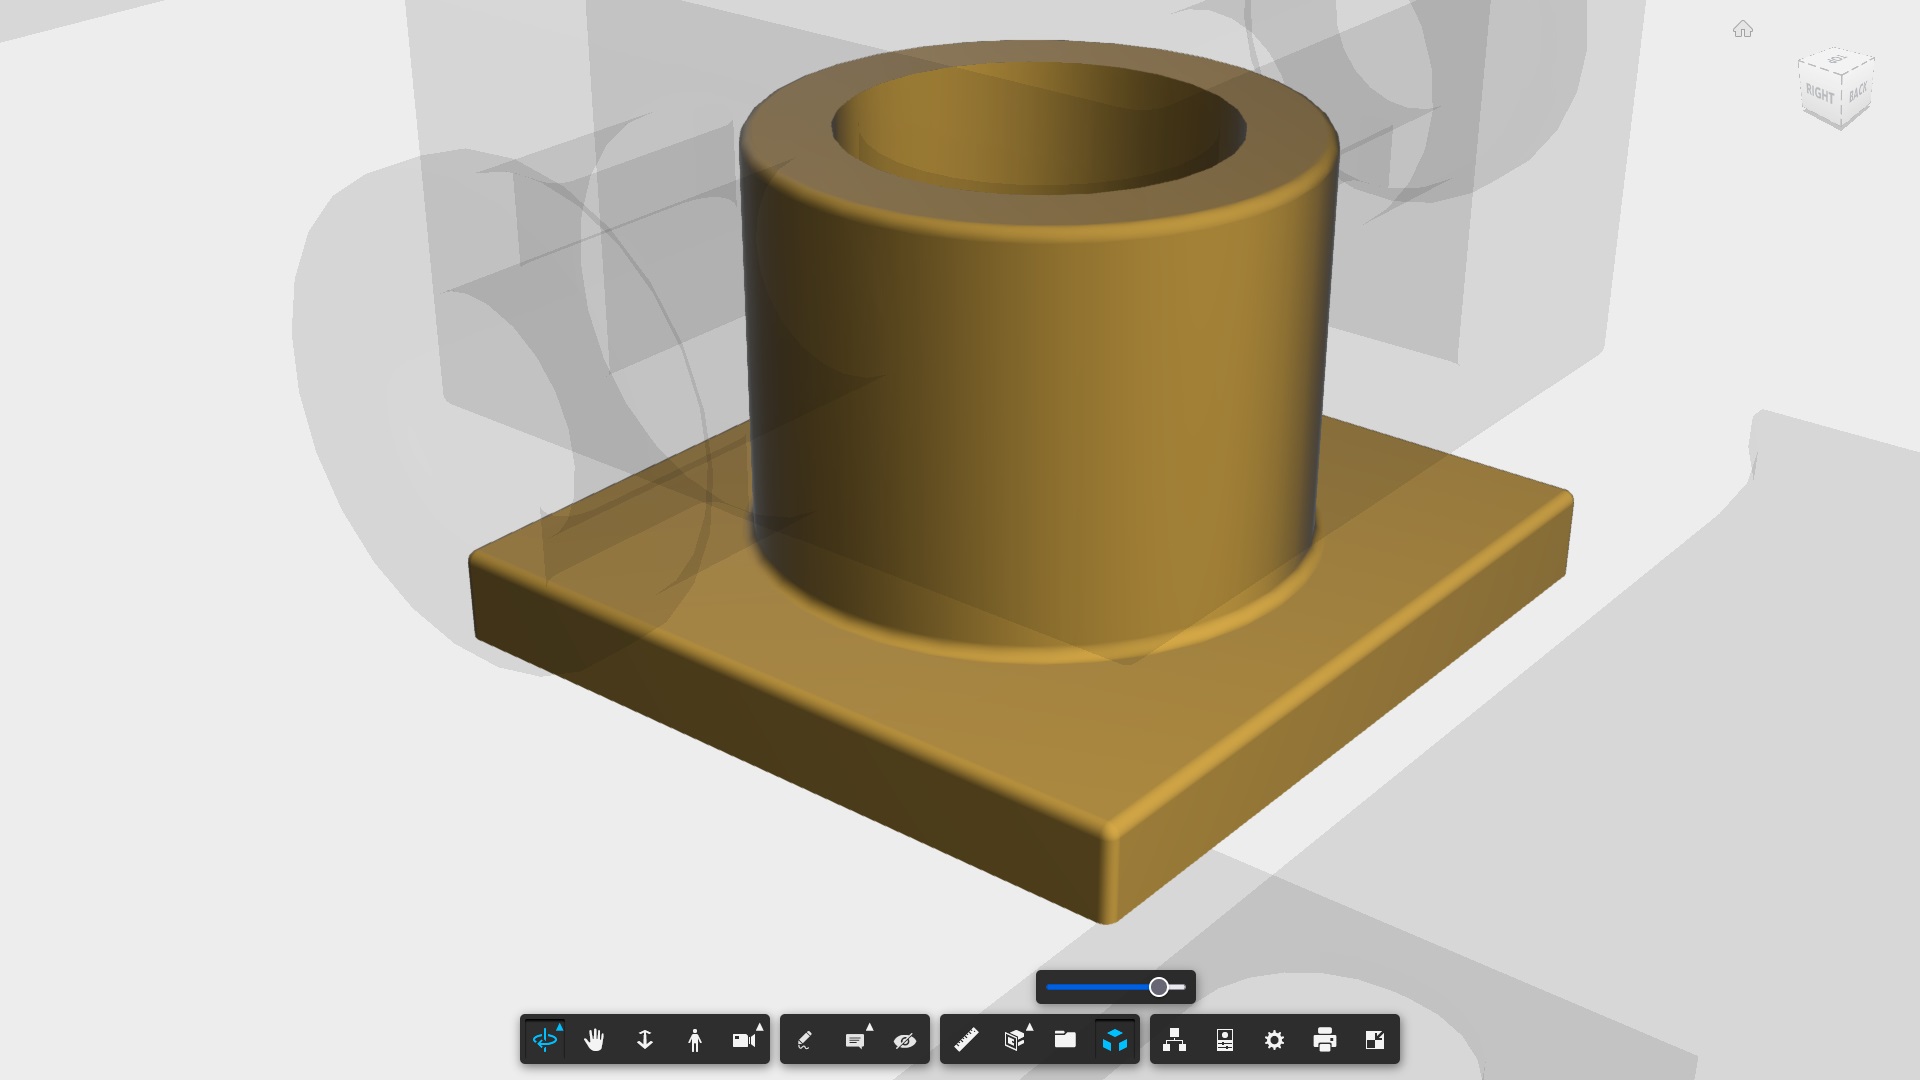Select the Measure ruler tool
The height and width of the screenshot is (1080, 1920).
966,1040
